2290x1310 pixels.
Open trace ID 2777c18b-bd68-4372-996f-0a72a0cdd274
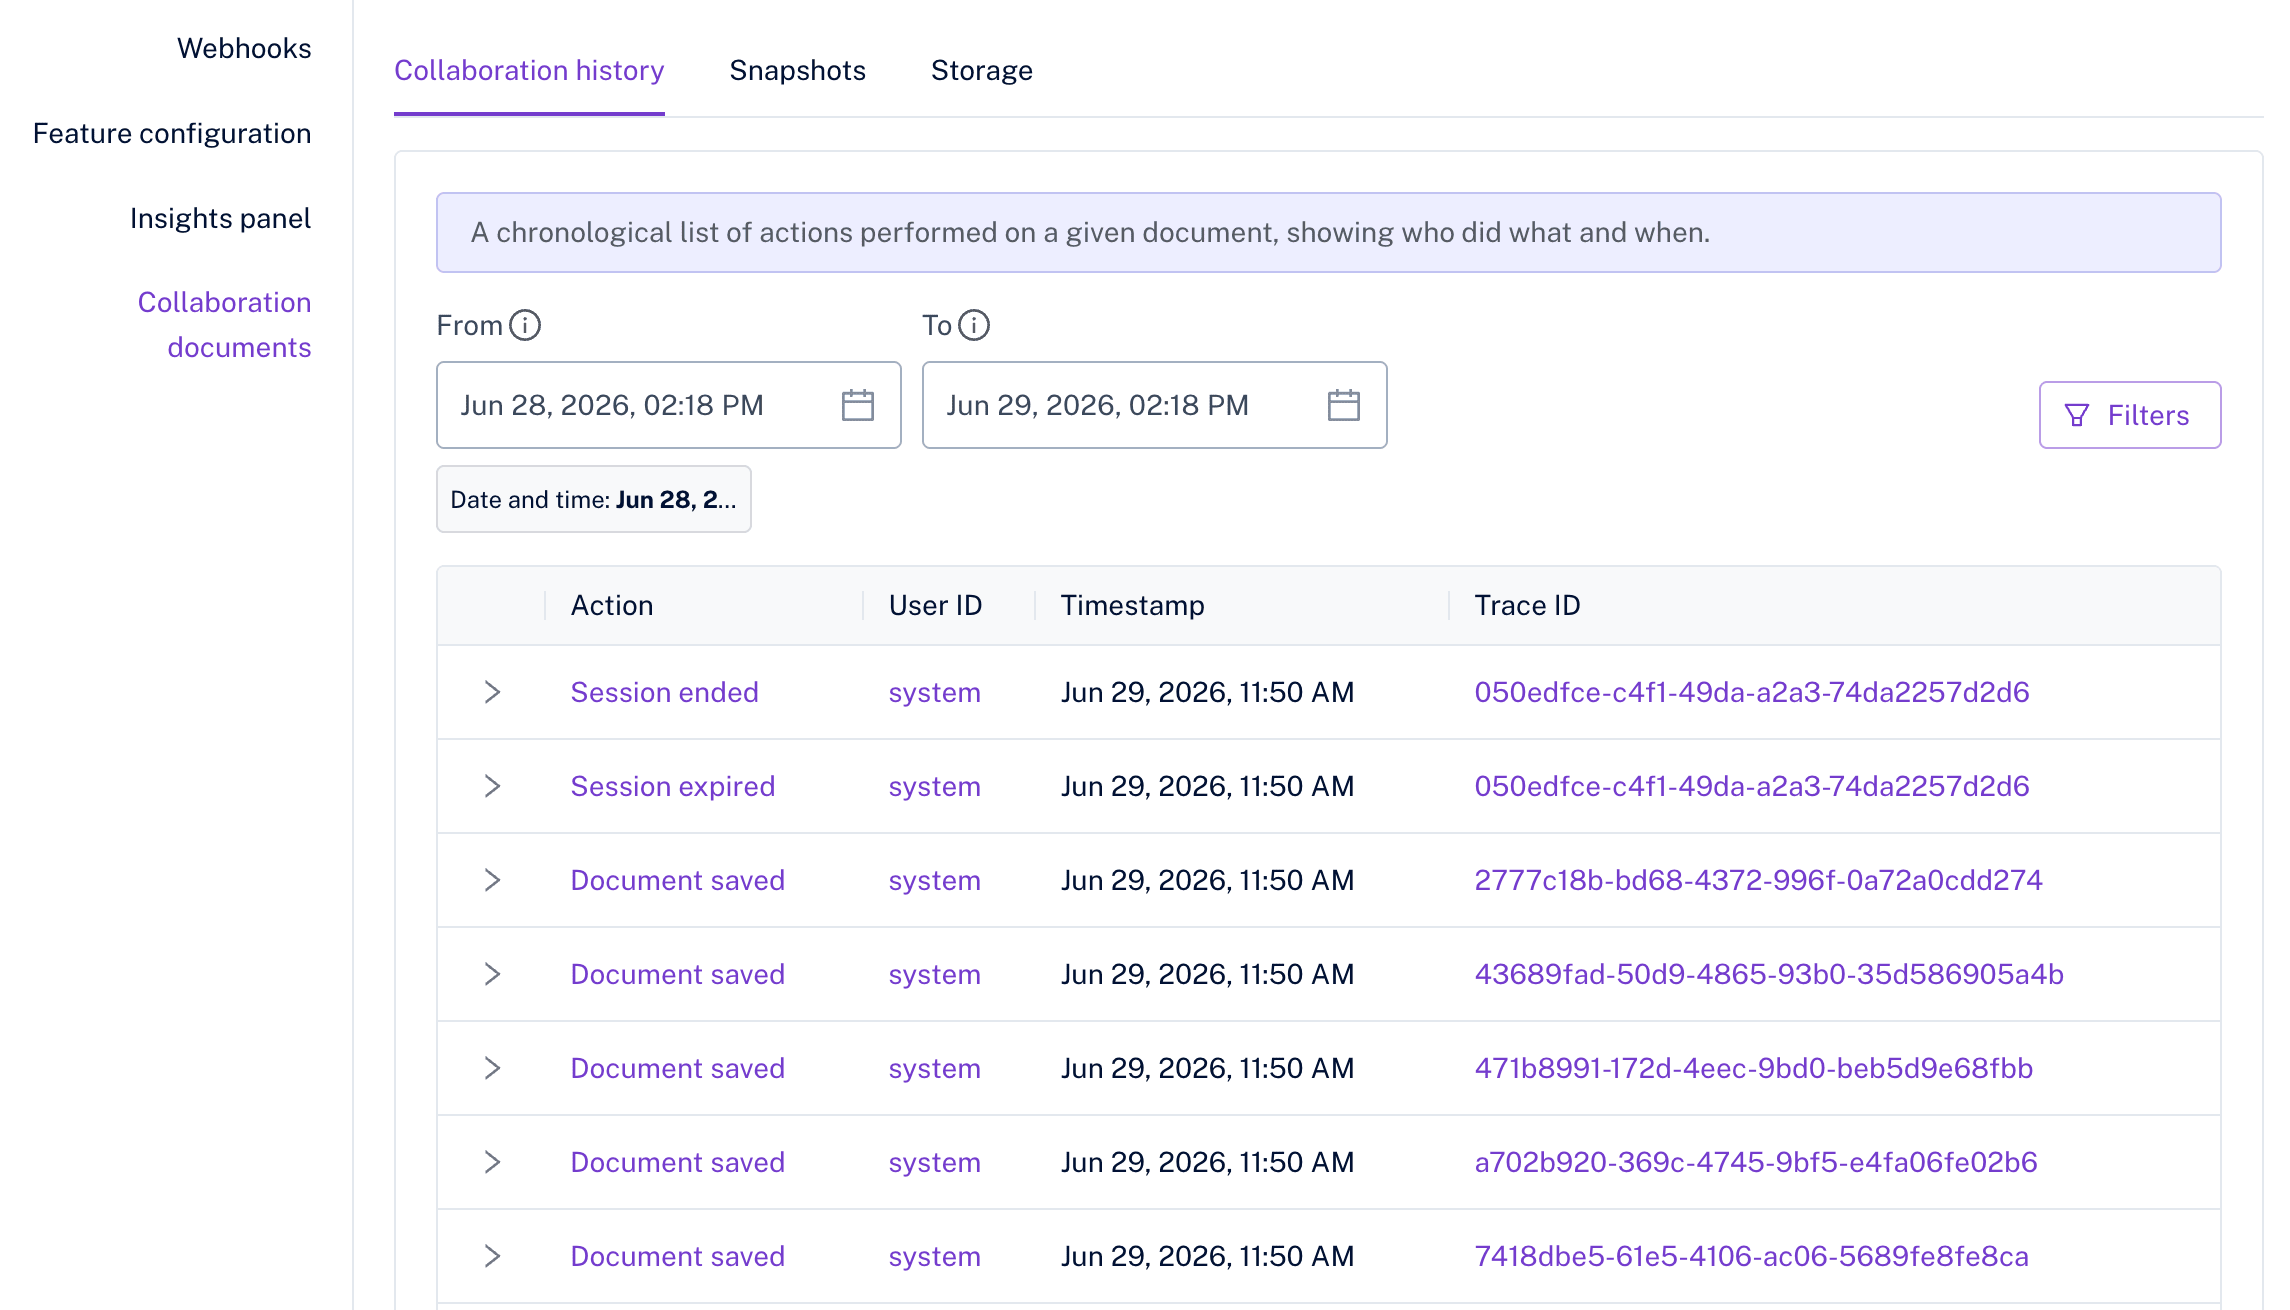click(1758, 880)
